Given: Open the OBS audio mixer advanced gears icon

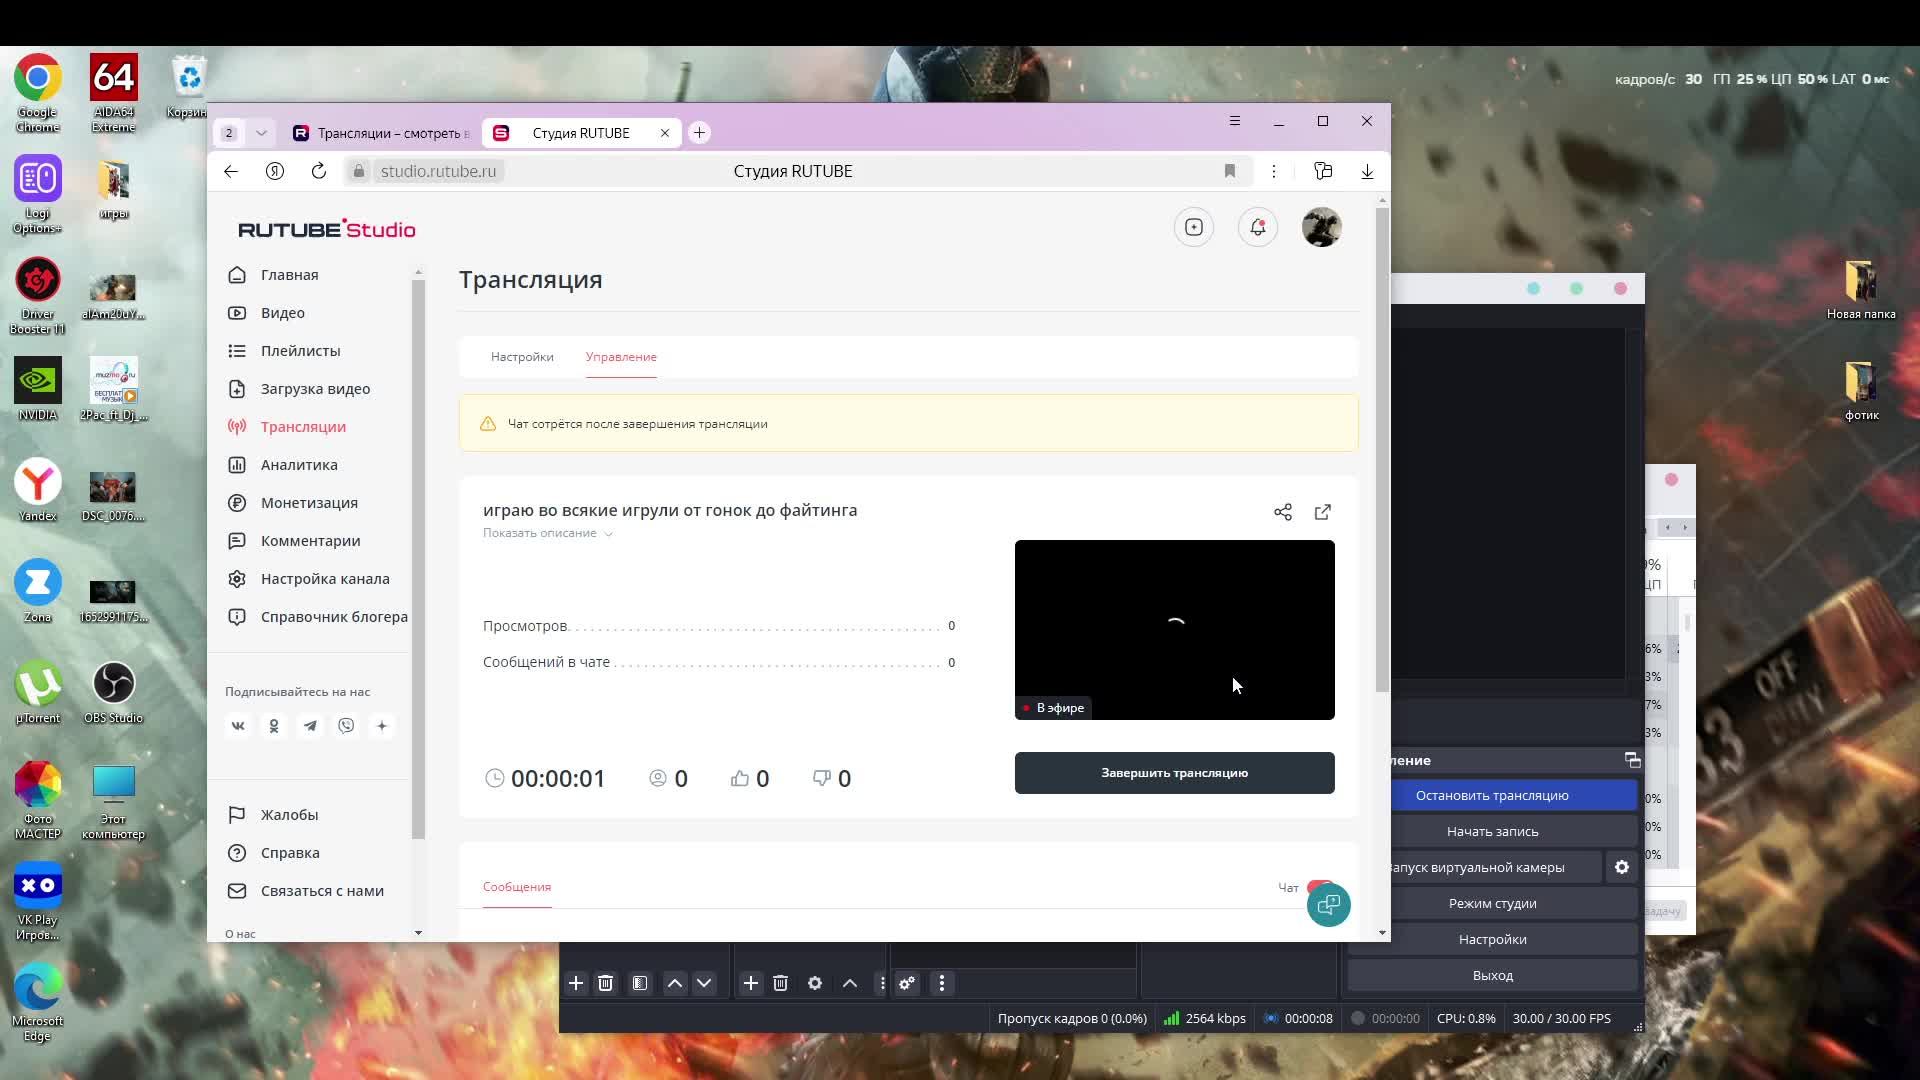Looking at the screenshot, I should point(907,984).
